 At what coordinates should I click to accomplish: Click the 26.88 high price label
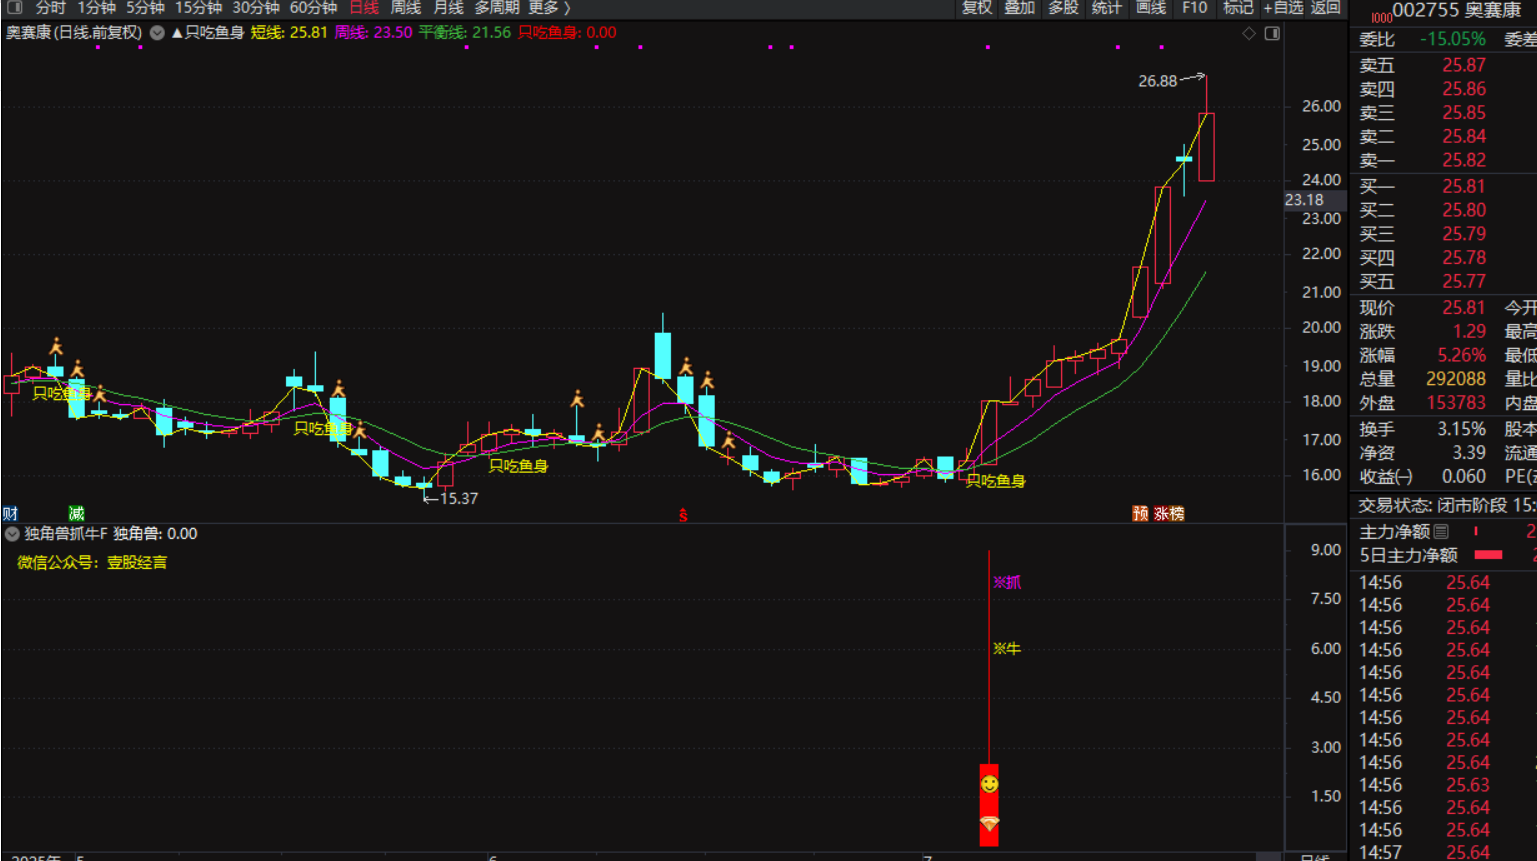click(1157, 81)
